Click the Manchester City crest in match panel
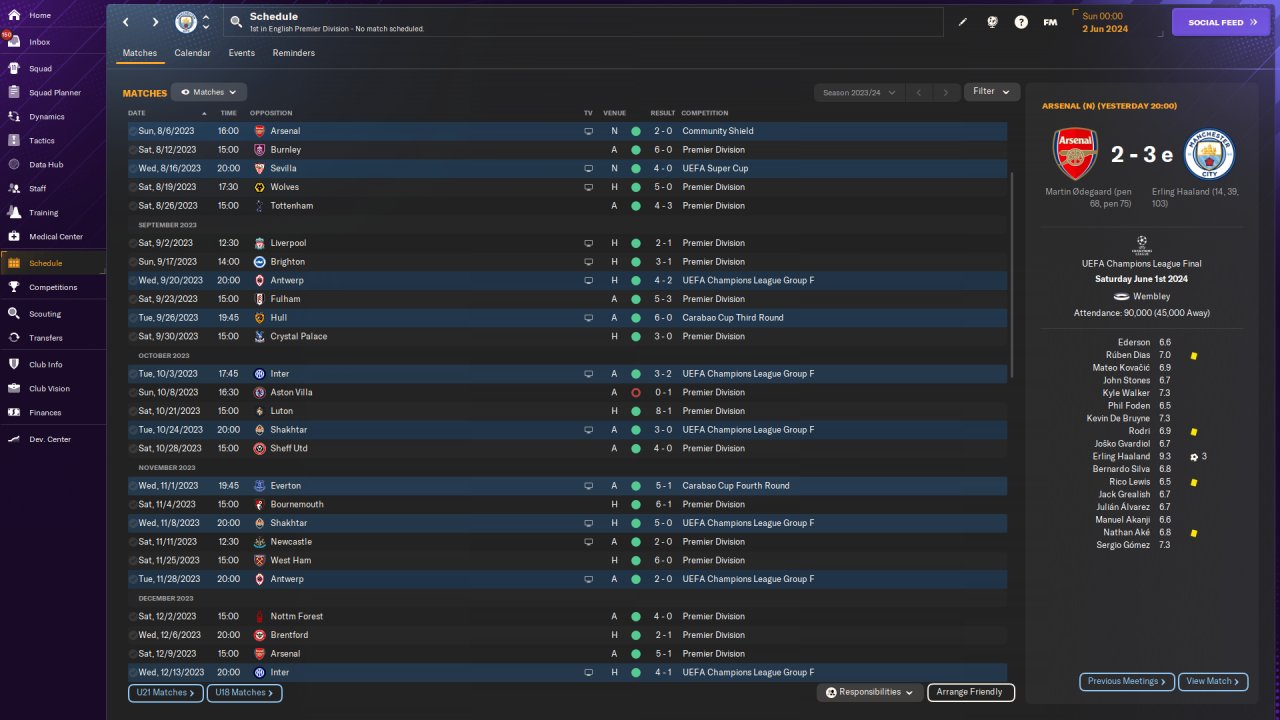Image resolution: width=1280 pixels, height=720 pixels. (x=1210, y=153)
